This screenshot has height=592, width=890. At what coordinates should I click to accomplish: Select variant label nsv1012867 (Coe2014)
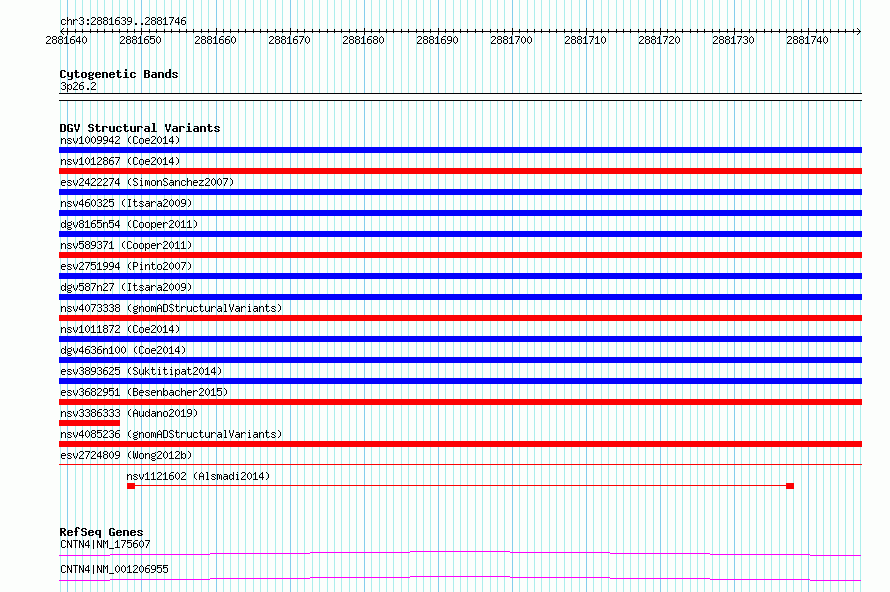coord(120,161)
